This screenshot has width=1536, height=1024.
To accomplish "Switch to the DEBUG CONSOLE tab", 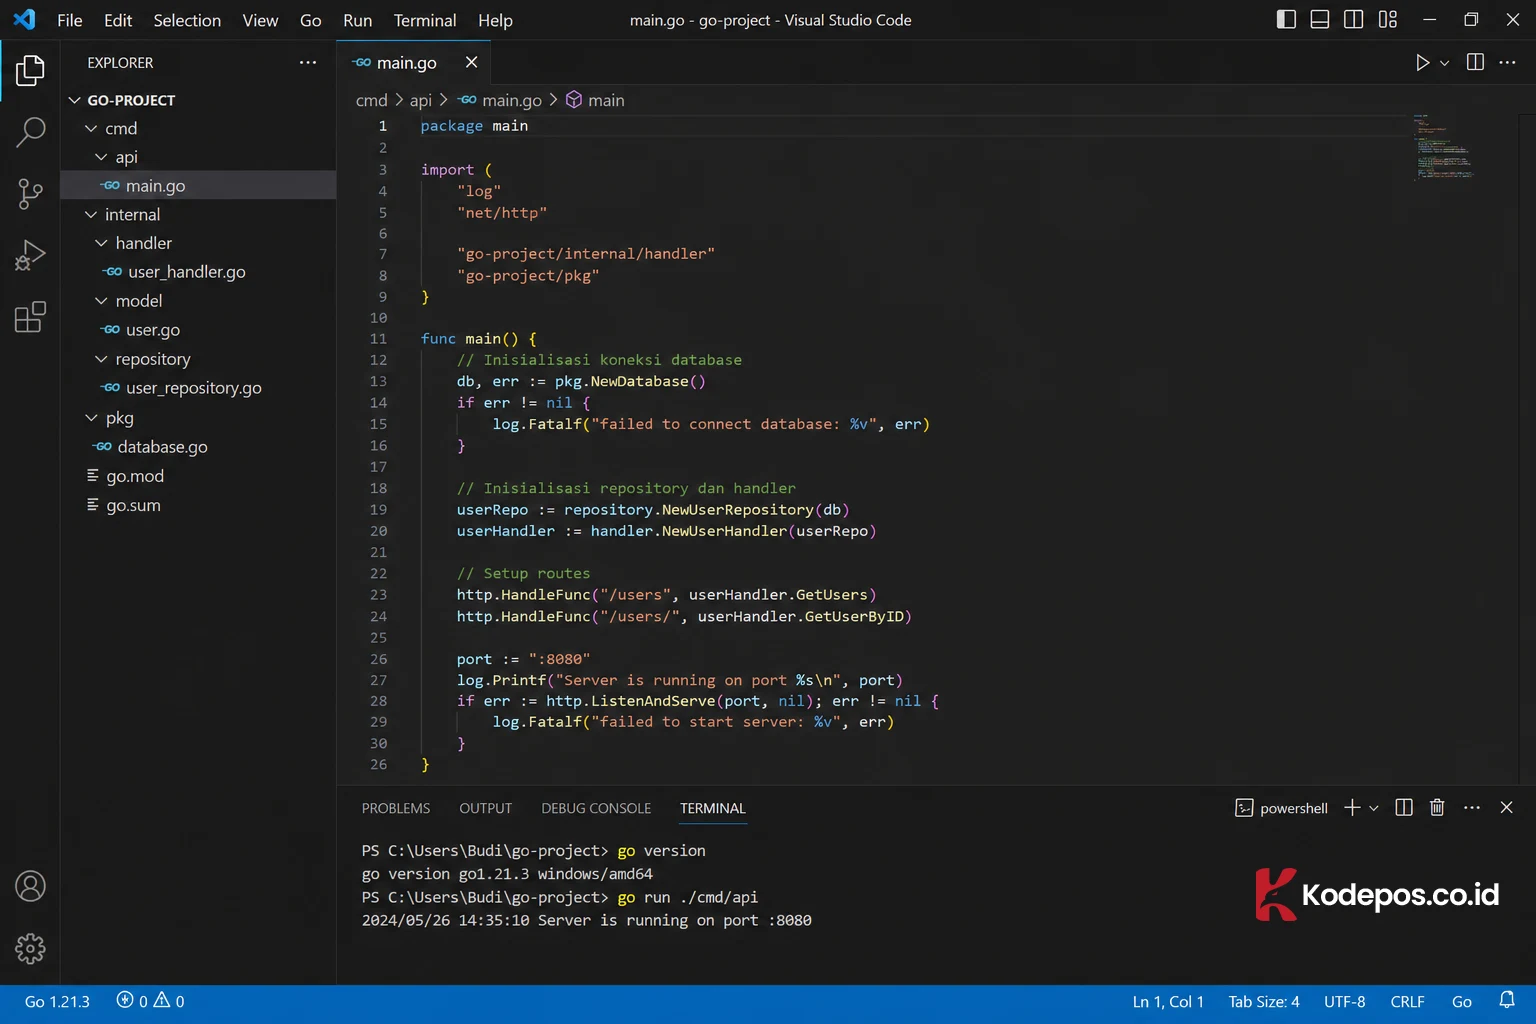I will point(596,808).
